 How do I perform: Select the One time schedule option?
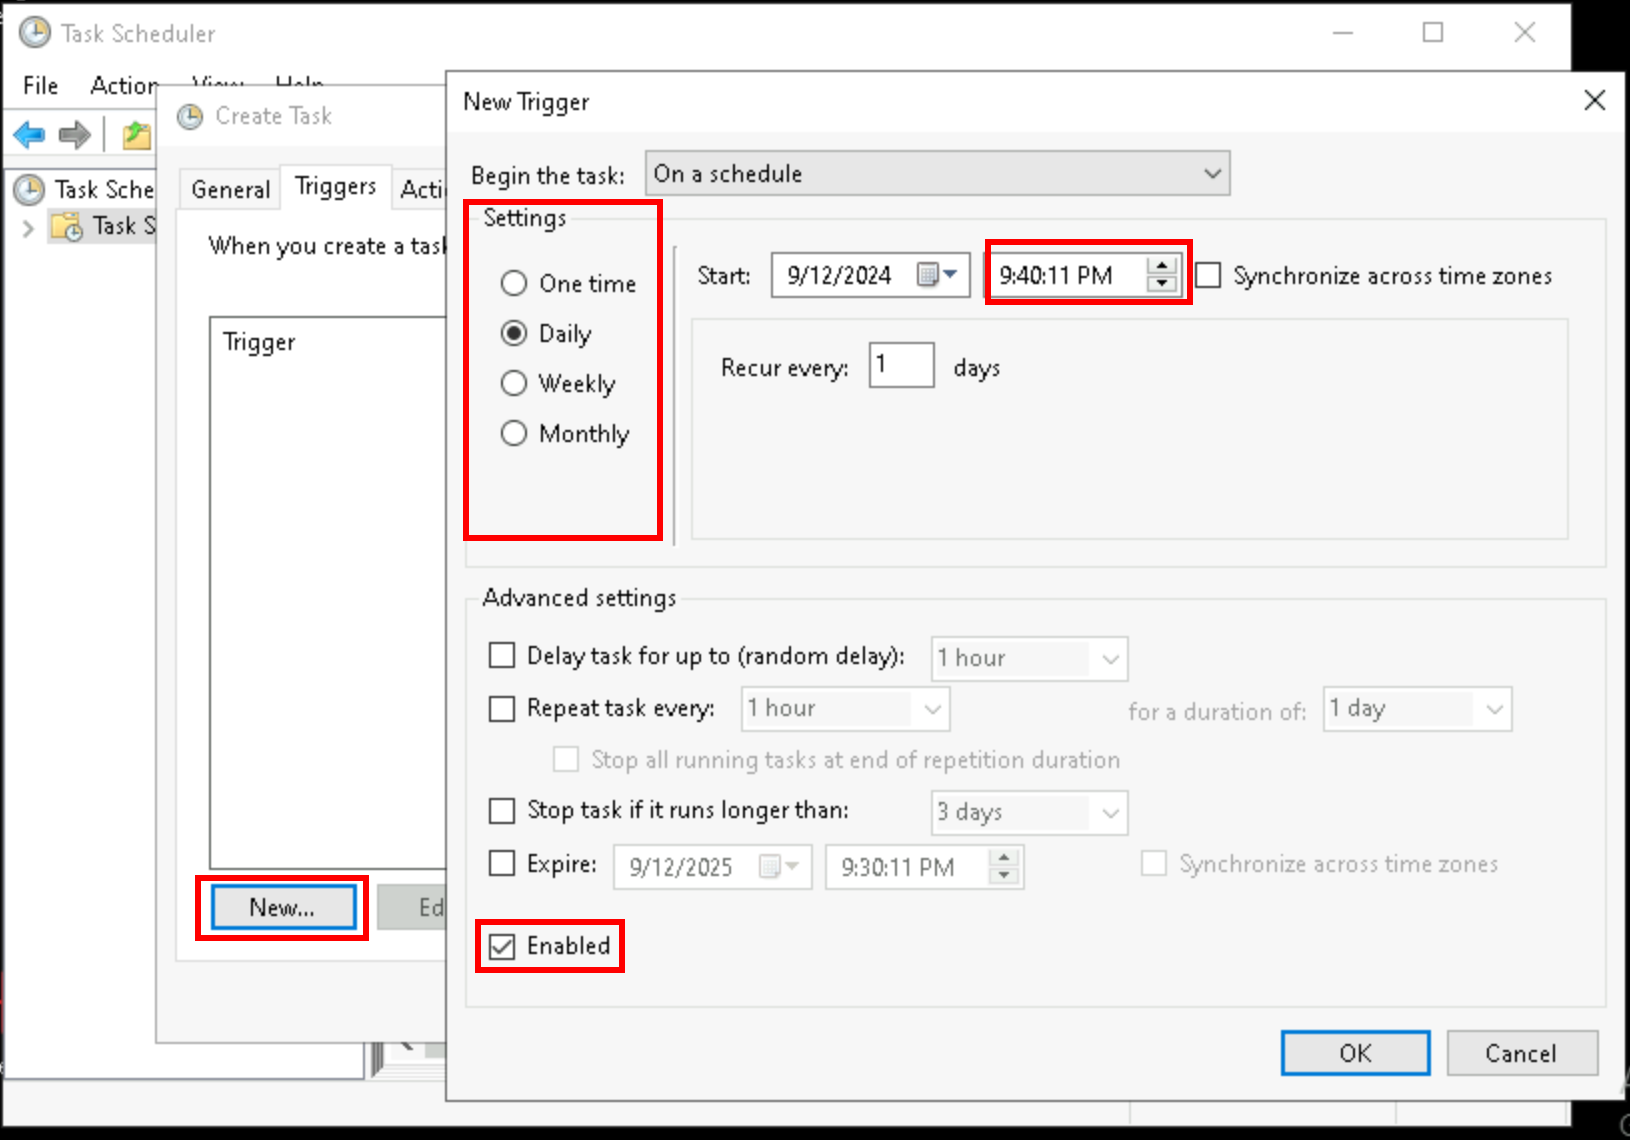point(514,283)
